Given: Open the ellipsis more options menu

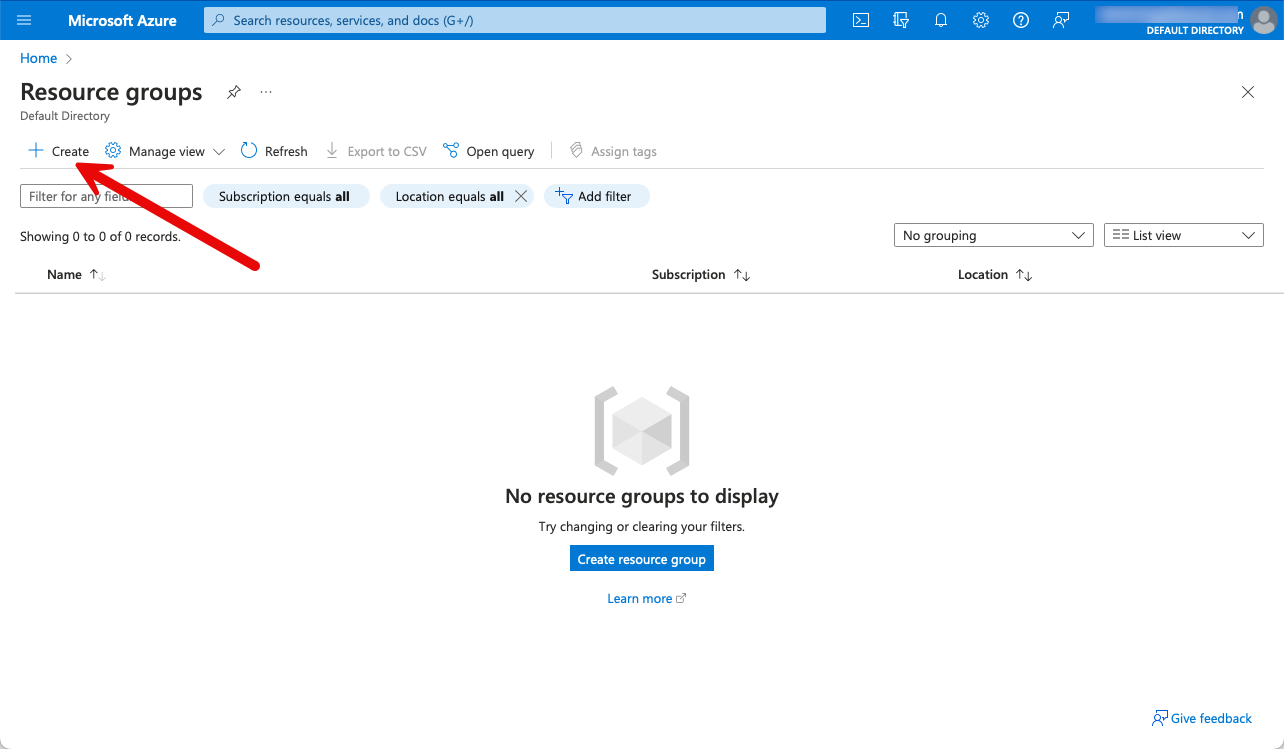Looking at the screenshot, I should coord(266,92).
